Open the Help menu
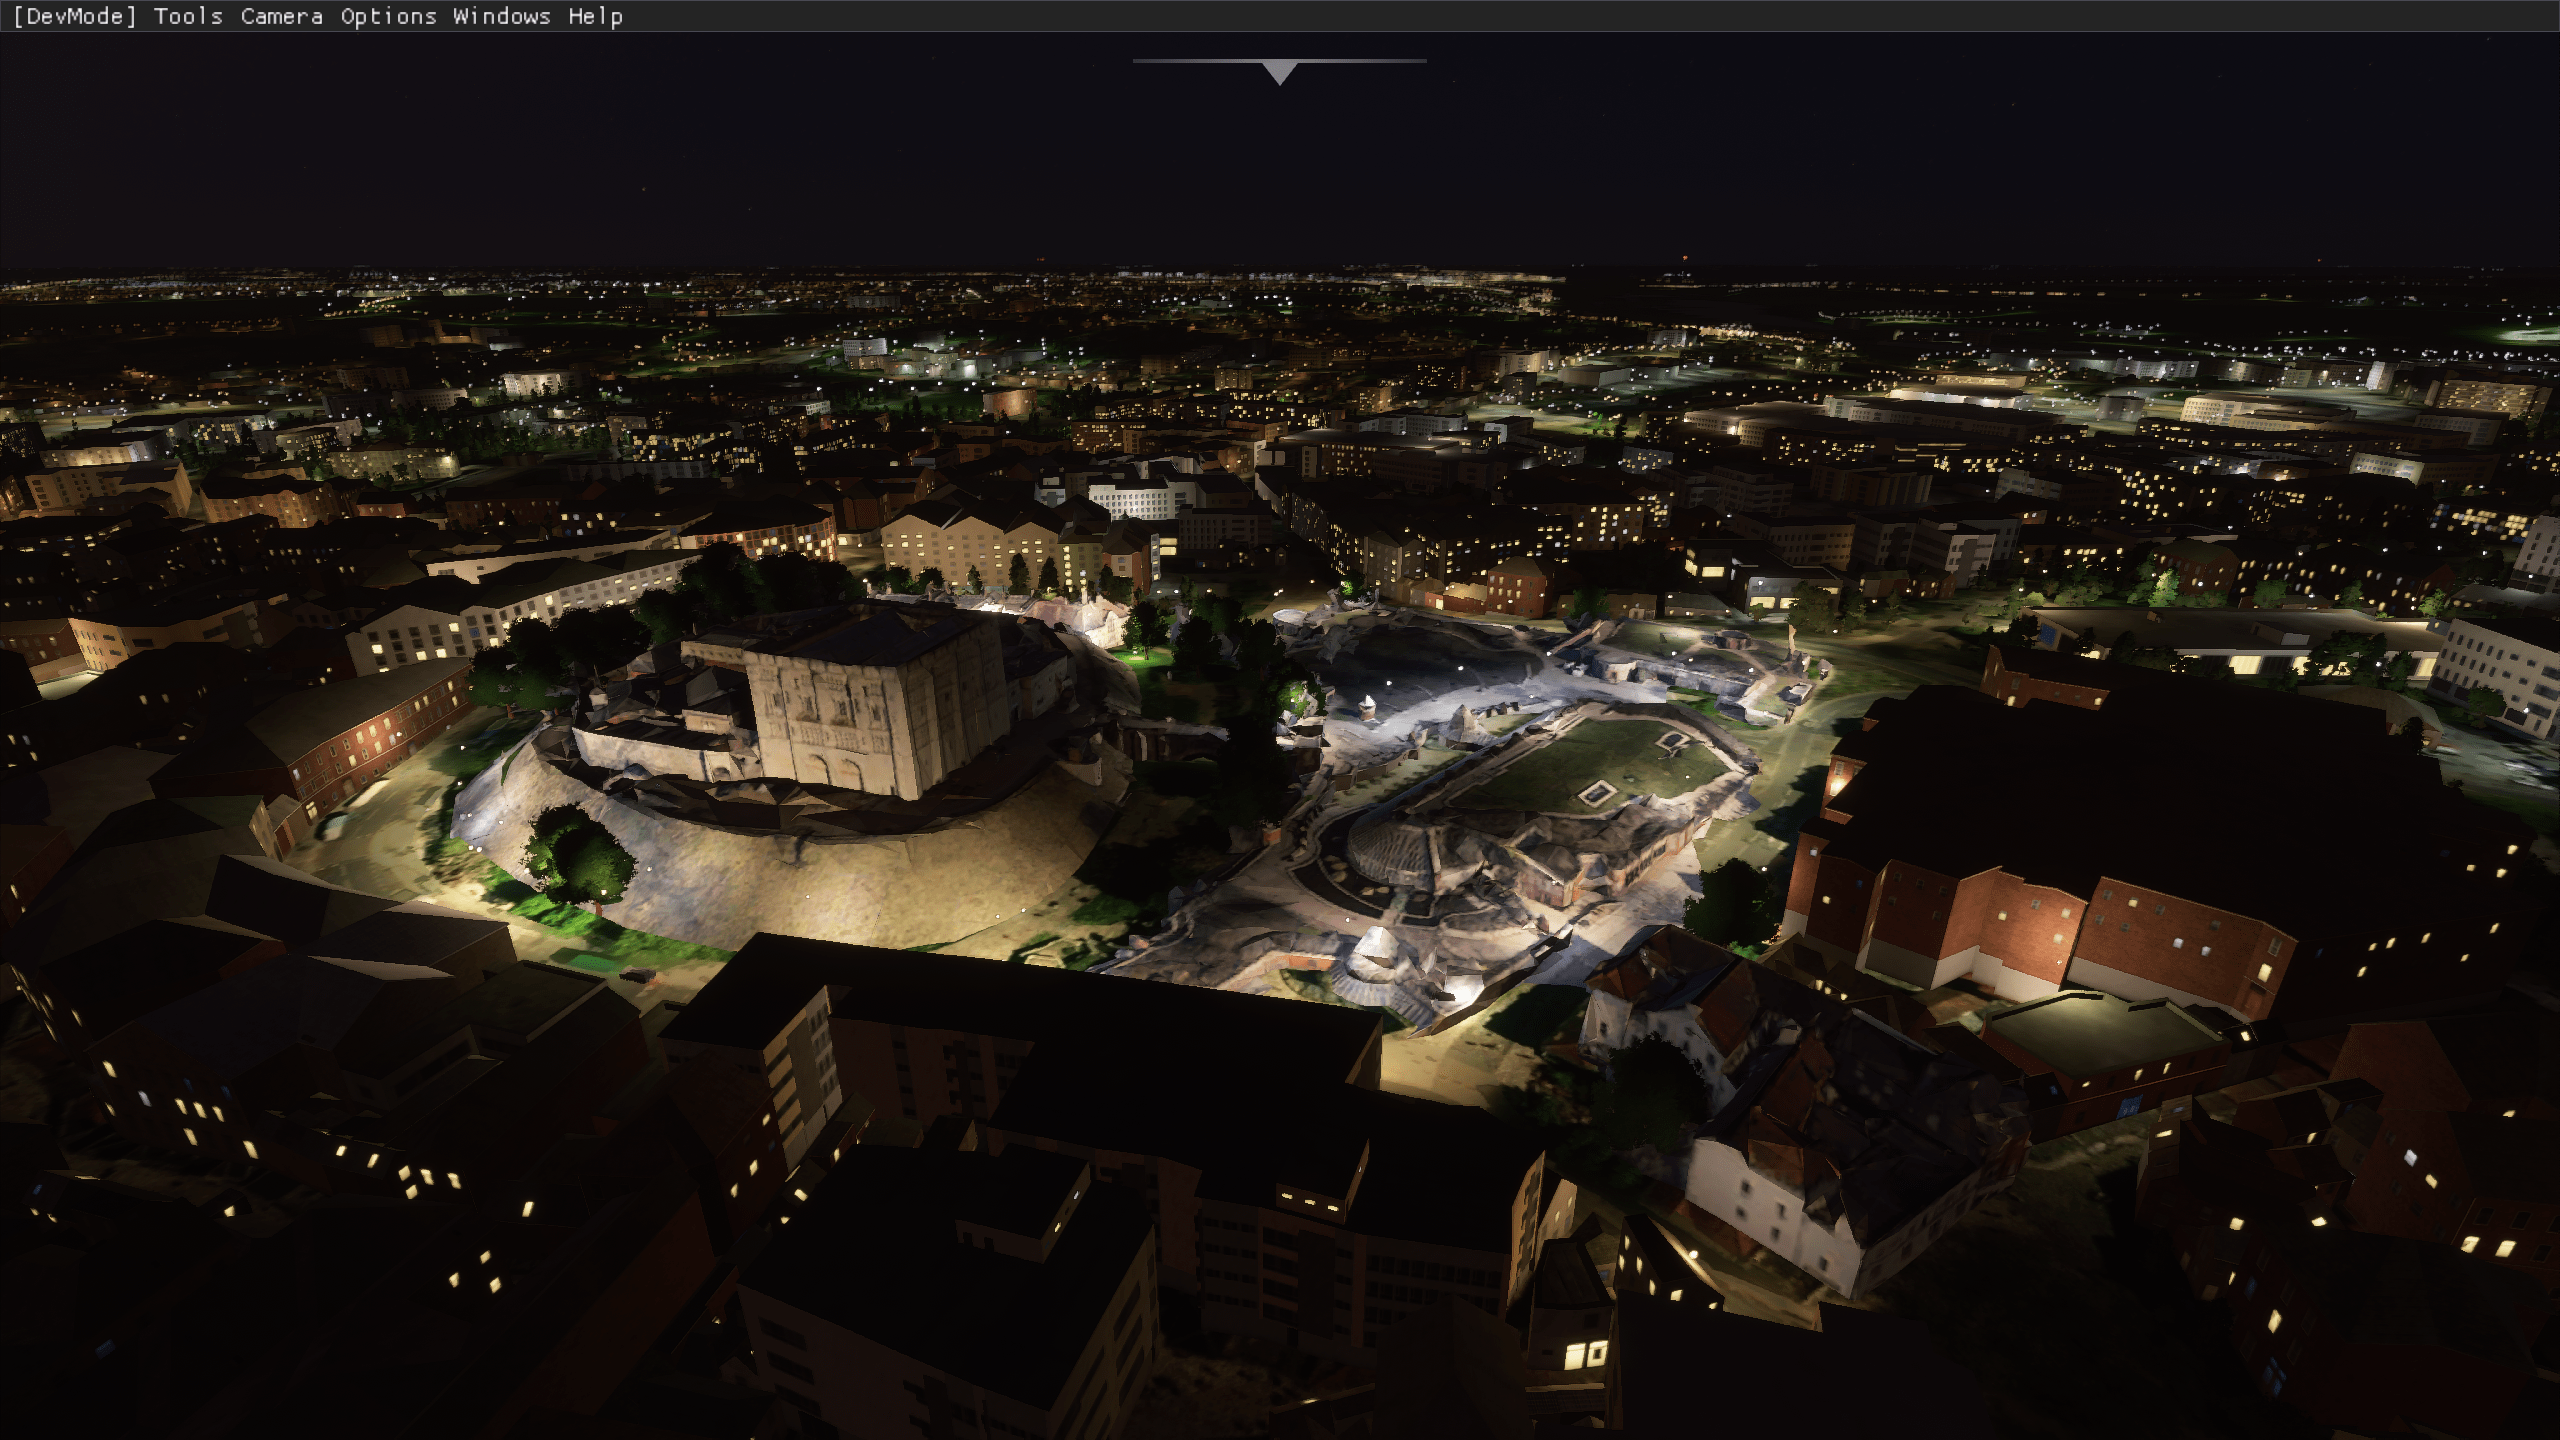Image resolution: width=2560 pixels, height=1440 pixels. 595,16
